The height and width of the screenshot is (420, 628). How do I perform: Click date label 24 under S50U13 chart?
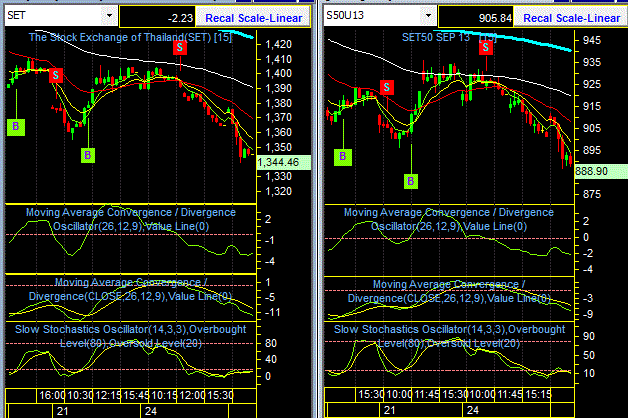coord(473,410)
